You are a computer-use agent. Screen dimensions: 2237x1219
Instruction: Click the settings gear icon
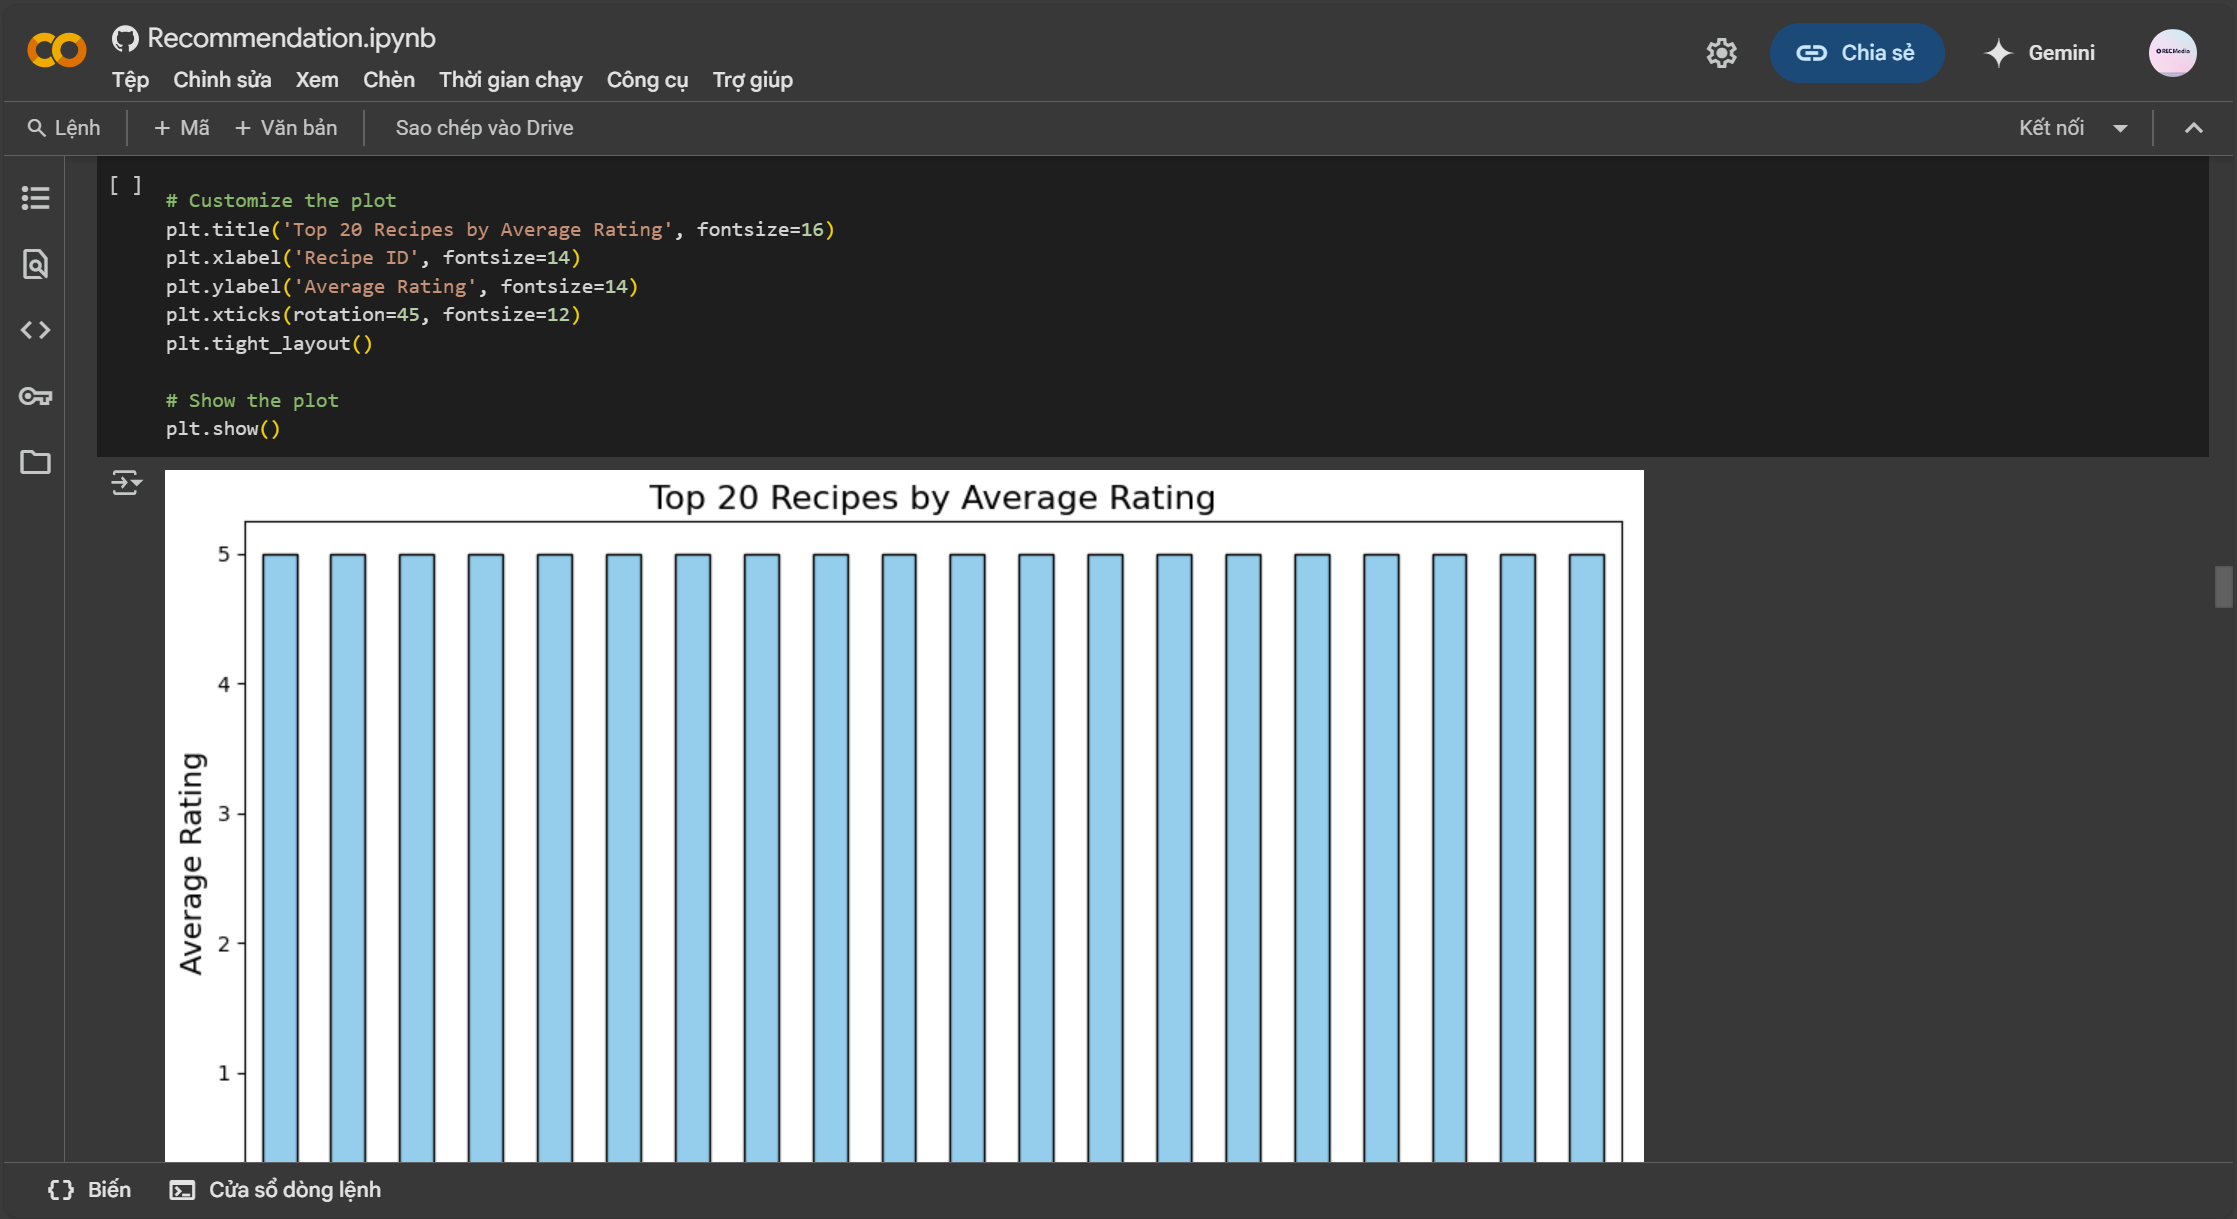[x=1721, y=53]
